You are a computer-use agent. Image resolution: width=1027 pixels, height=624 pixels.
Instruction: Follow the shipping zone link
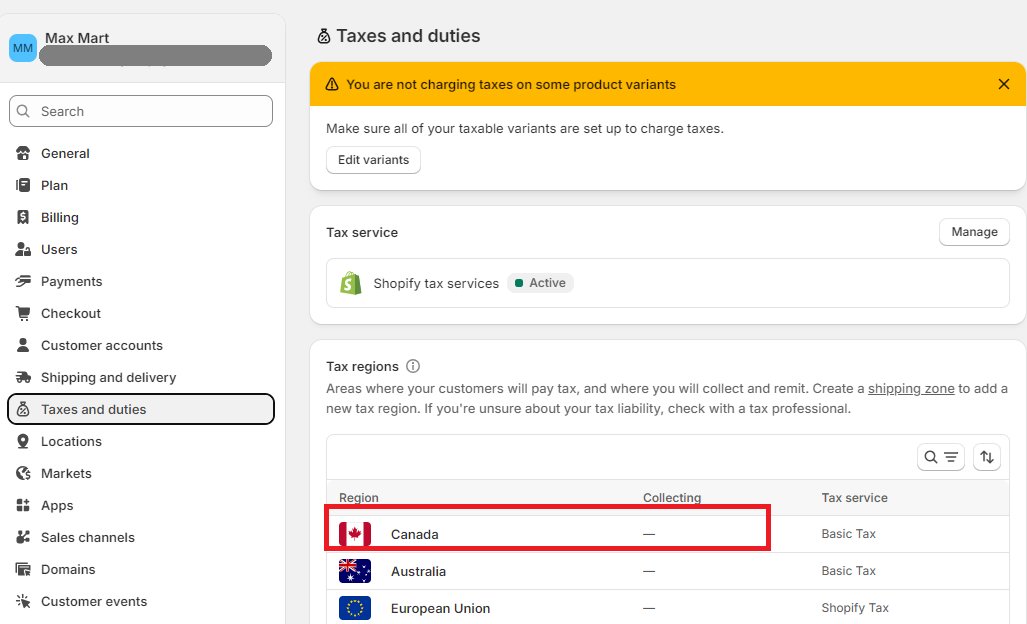click(x=910, y=389)
